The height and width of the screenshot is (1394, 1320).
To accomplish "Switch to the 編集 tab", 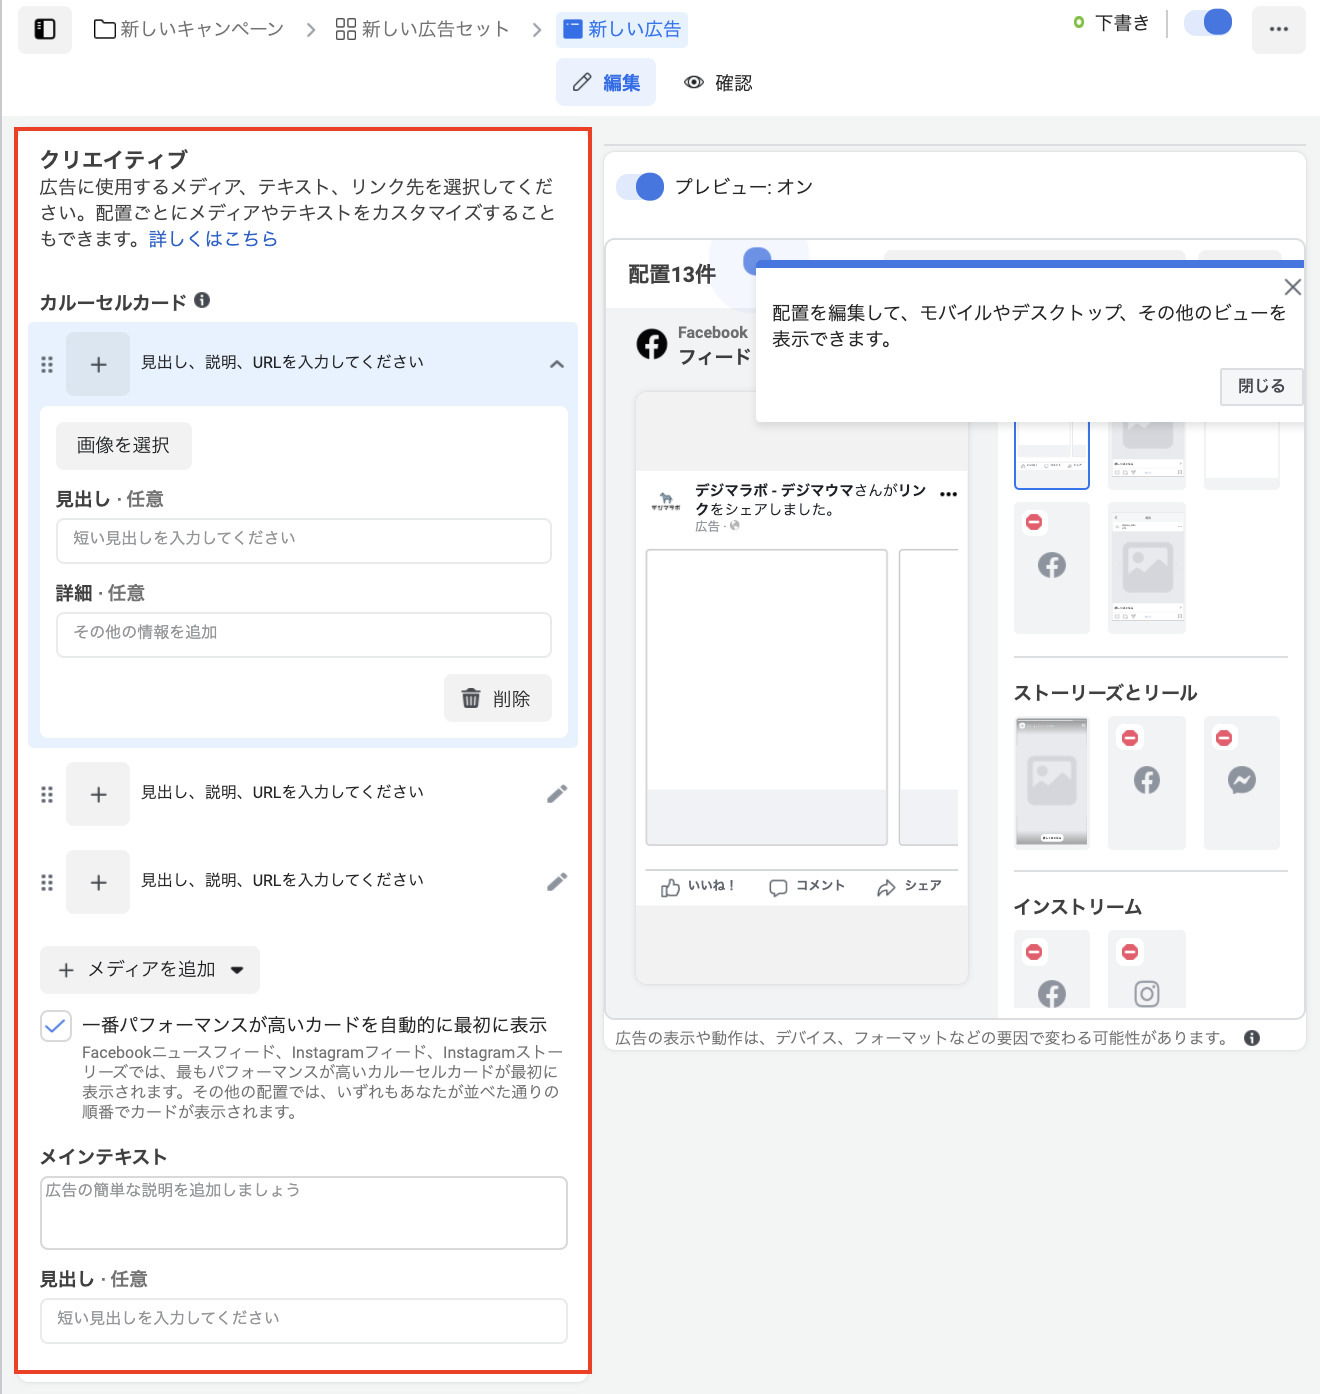I will click(x=606, y=83).
